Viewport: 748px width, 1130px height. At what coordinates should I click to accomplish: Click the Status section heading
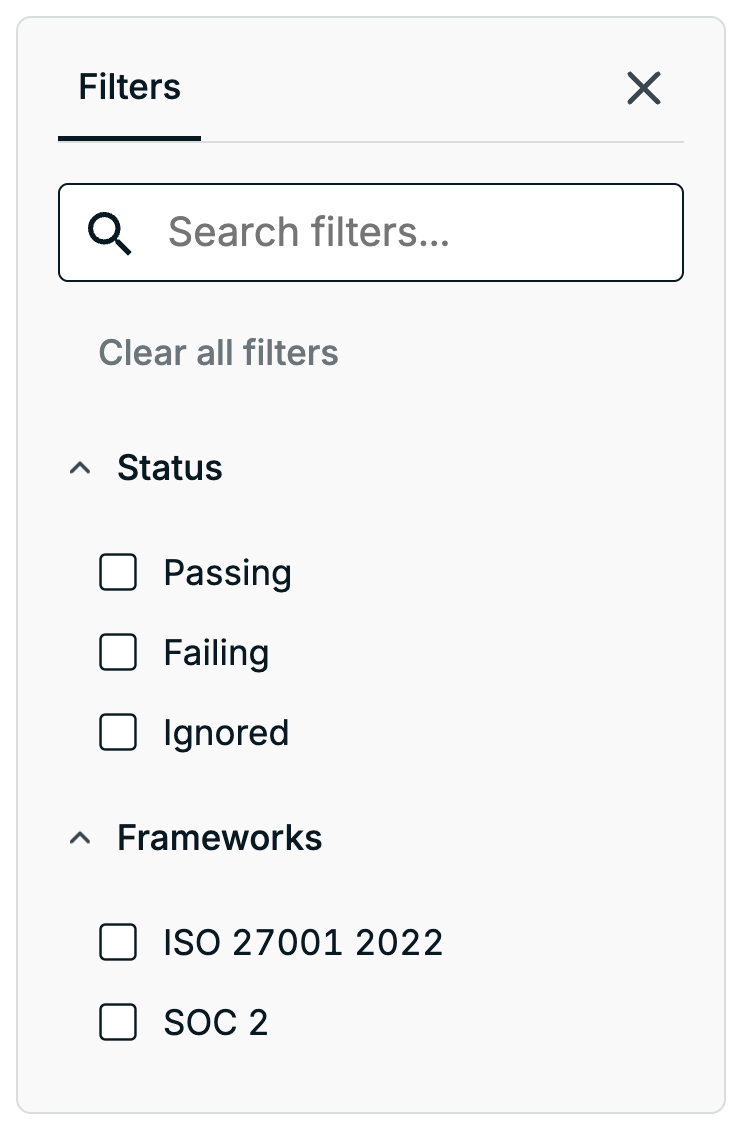[170, 467]
